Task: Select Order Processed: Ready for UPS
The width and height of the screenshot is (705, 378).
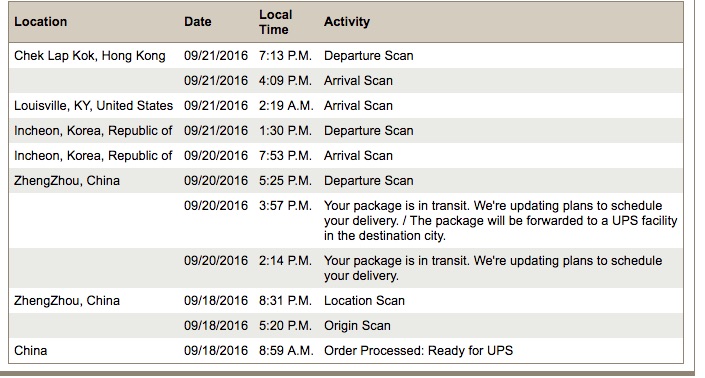Action: point(418,351)
